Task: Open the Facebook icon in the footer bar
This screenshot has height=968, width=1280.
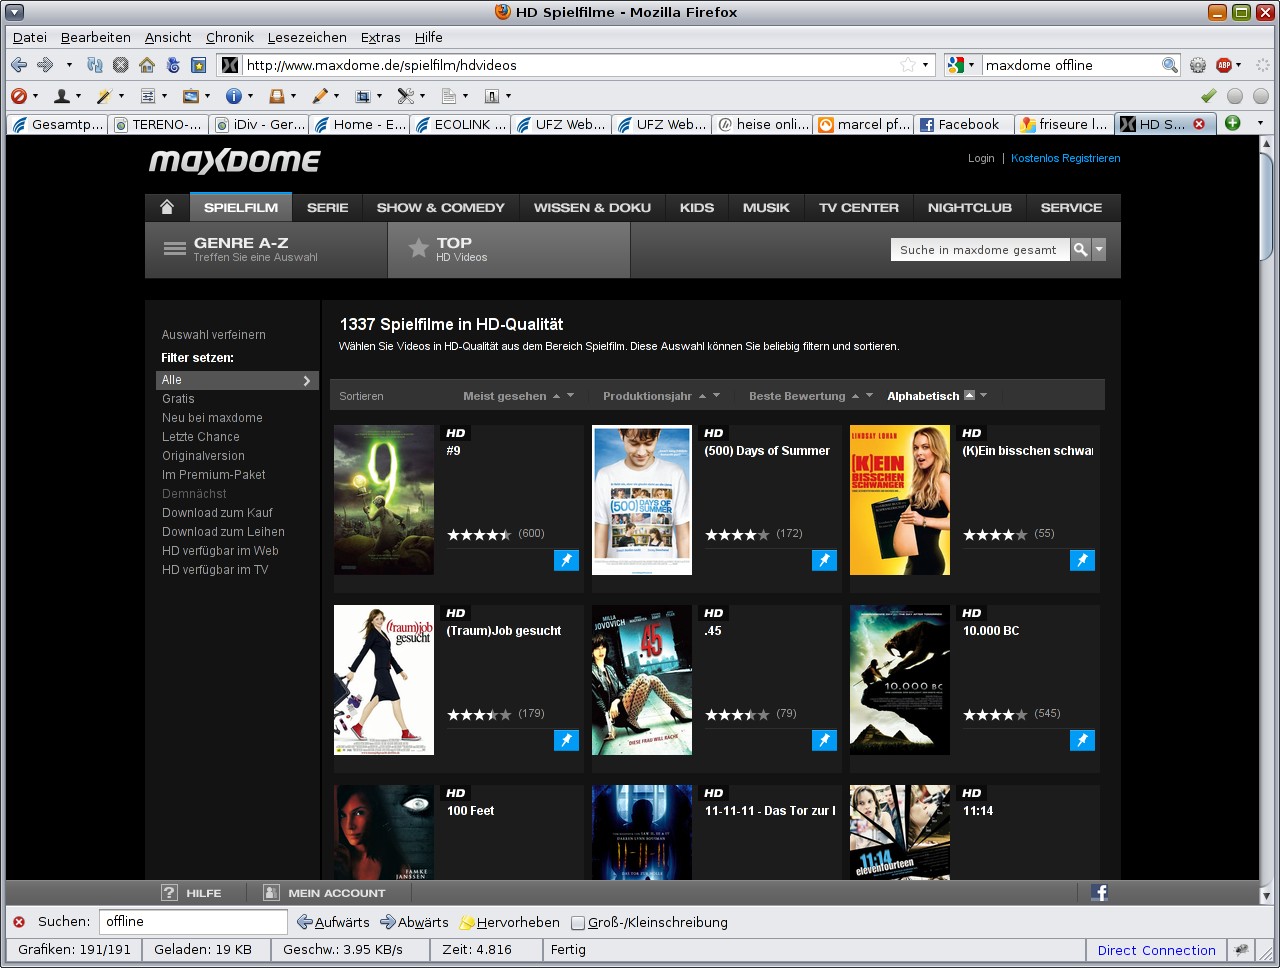Action: point(1099,893)
